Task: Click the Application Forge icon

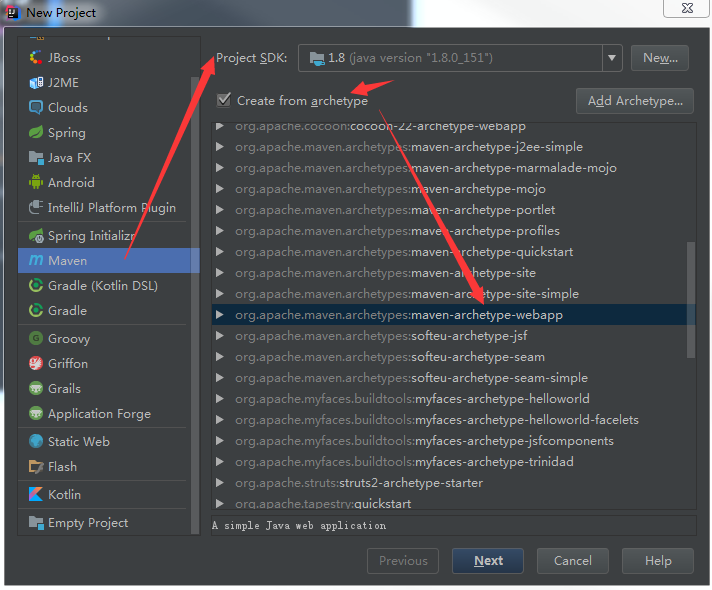Action: (36, 413)
